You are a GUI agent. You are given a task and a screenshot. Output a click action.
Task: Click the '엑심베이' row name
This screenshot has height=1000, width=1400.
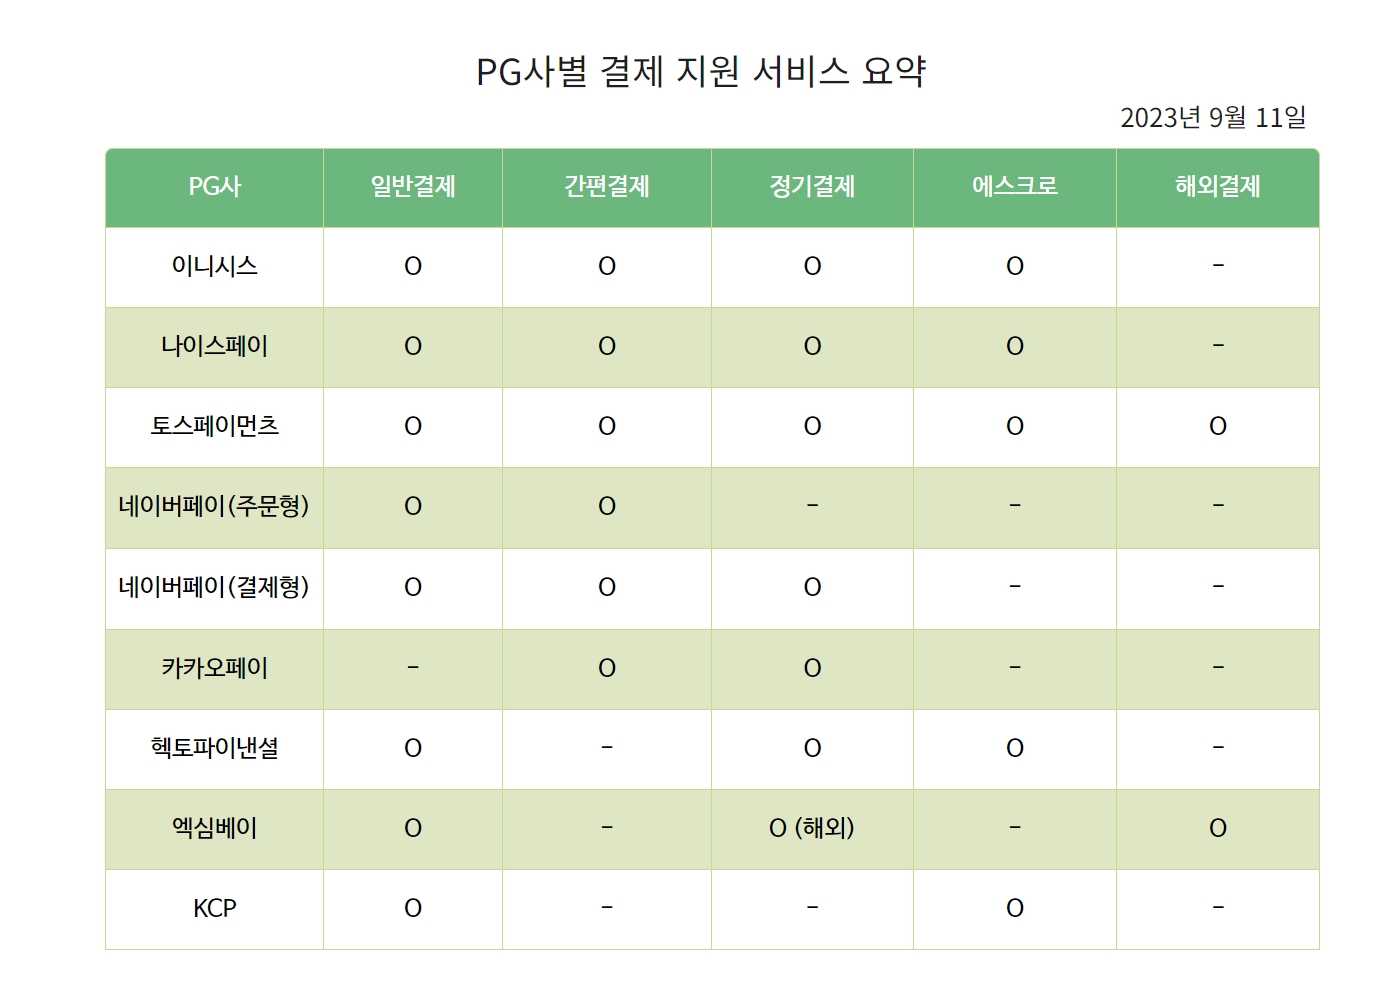point(214,828)
